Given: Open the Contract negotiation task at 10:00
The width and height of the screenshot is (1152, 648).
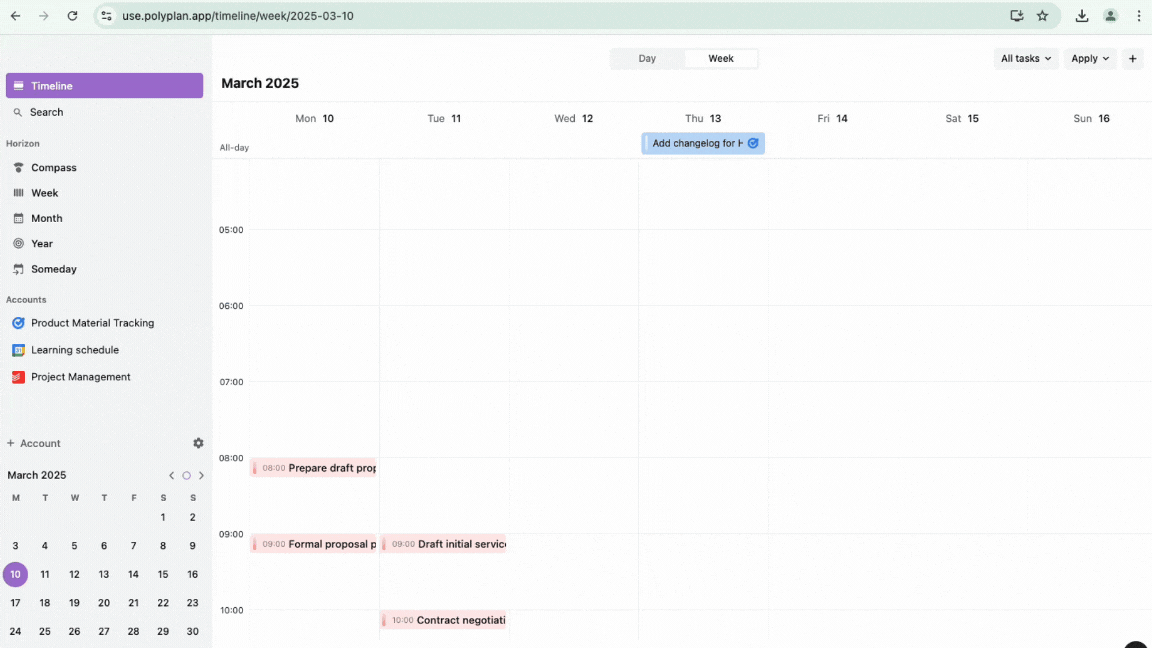Looking at the screenshot, I should (x=443, y=620).
